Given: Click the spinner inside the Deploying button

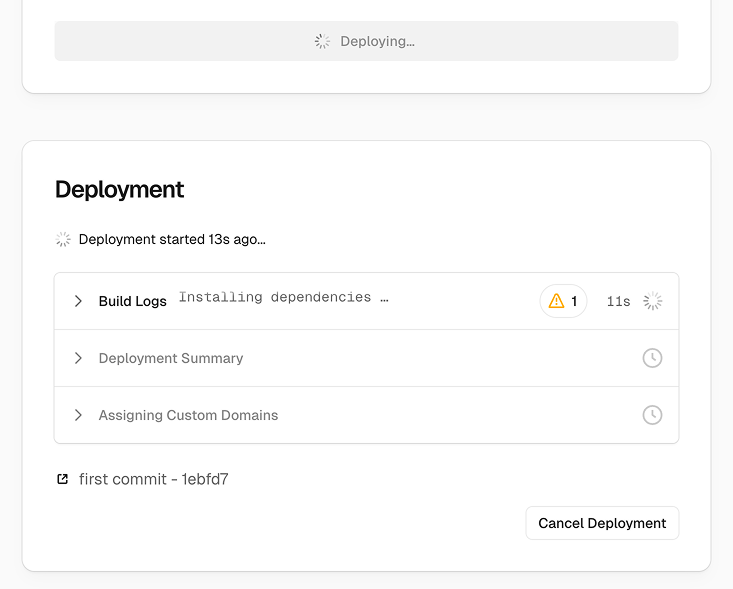Looking at the screenshot, I should pos(322,41).
